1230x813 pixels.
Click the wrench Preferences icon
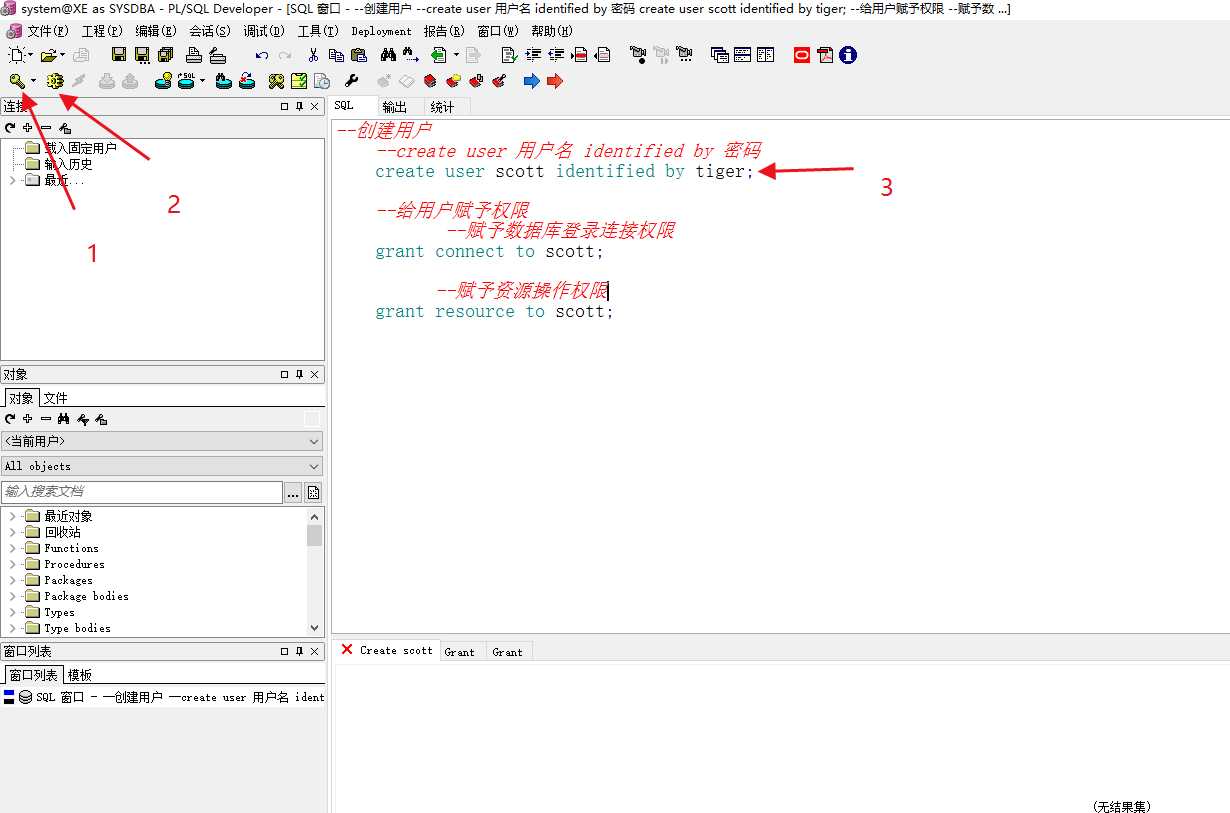tap(351, 81)
